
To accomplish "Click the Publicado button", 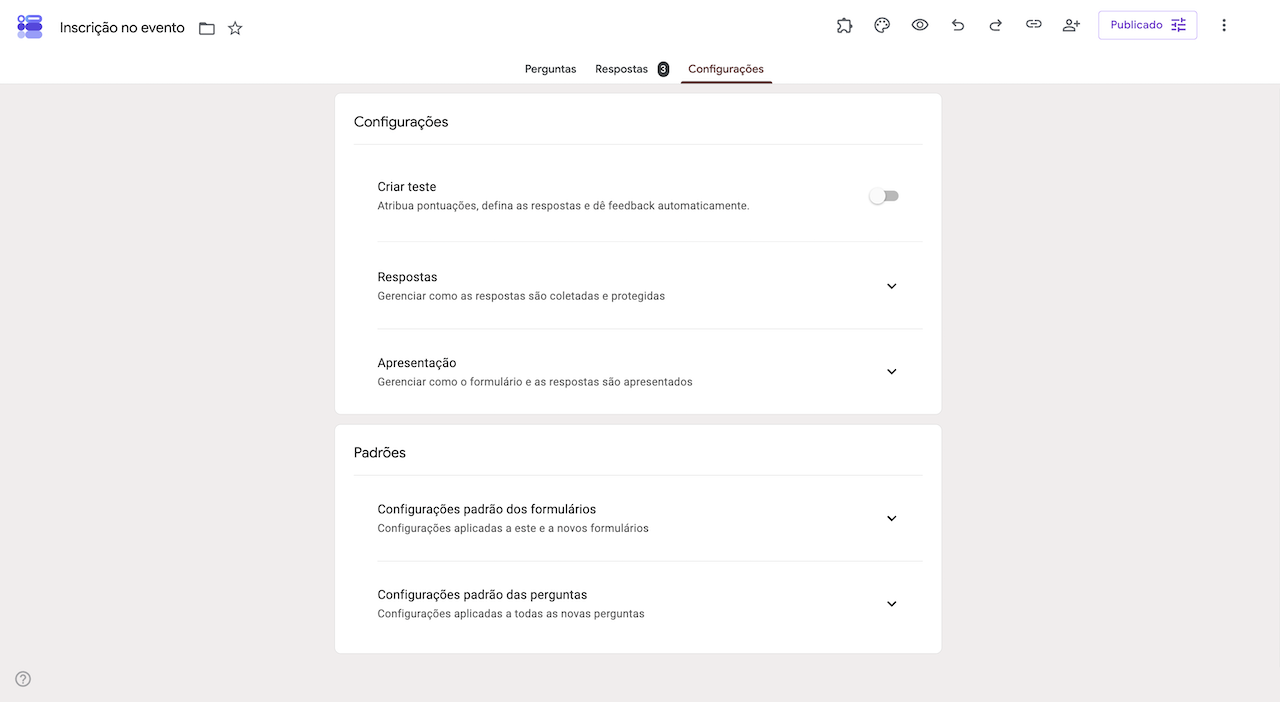I will coord(1148,25).
